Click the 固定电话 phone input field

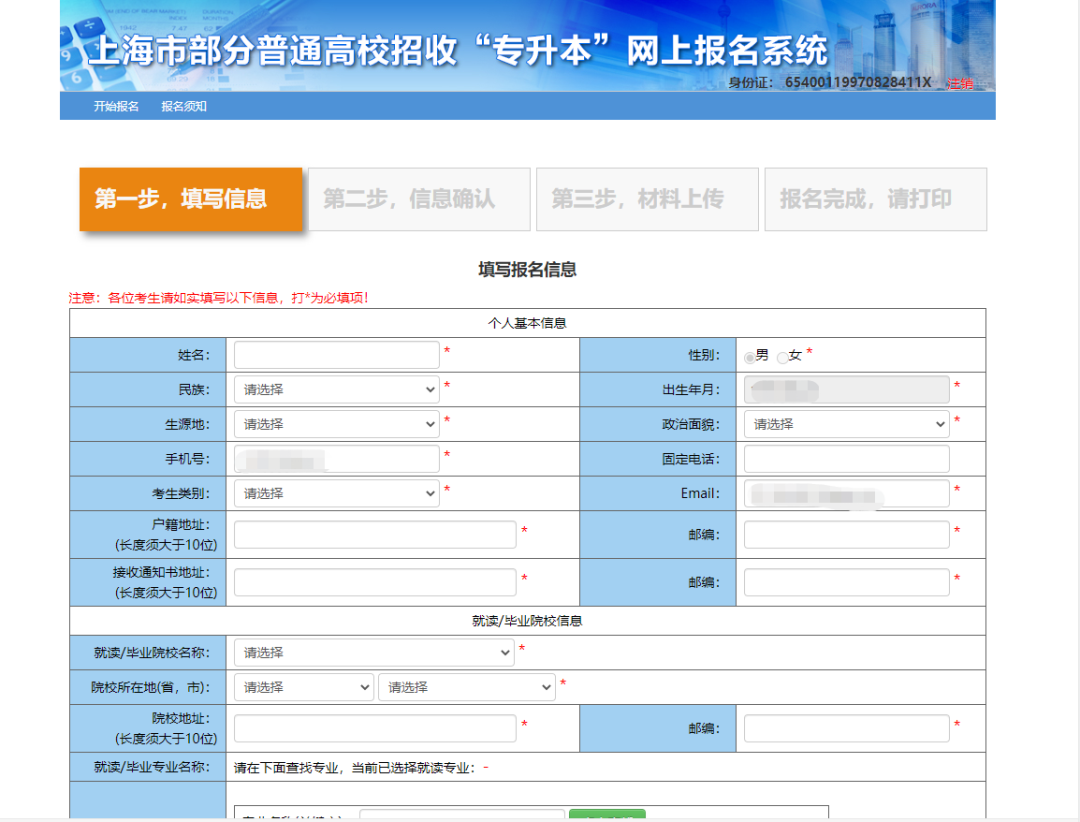(846, 458)
